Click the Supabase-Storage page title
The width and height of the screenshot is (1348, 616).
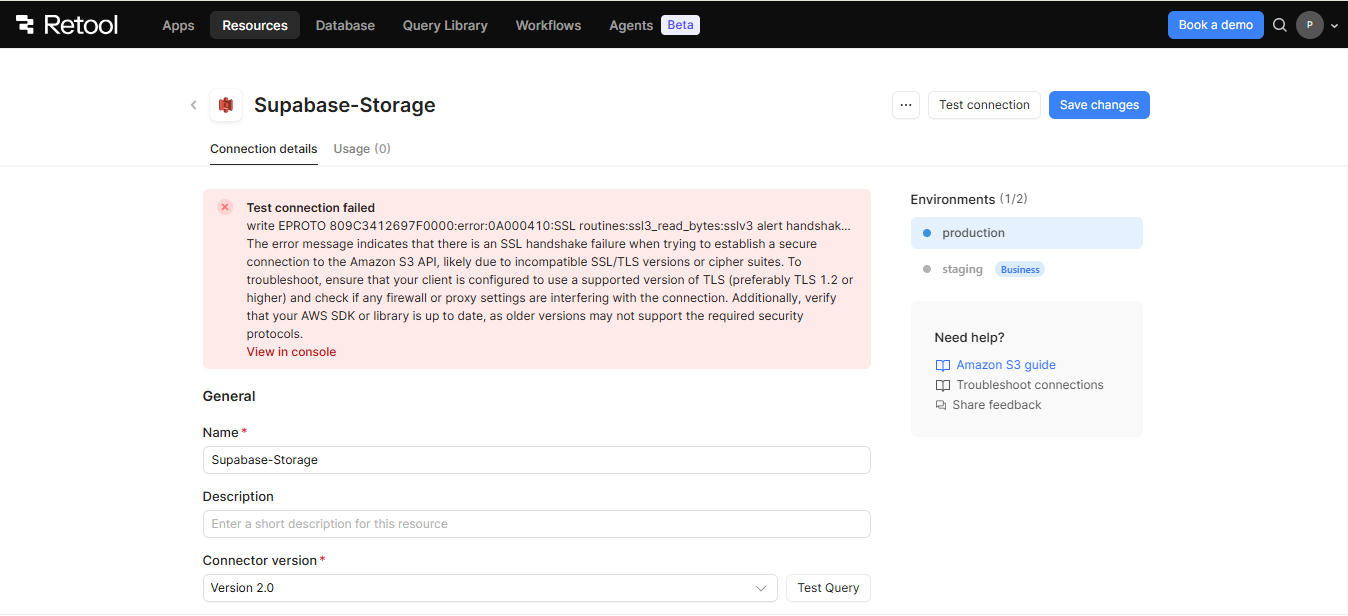point(345,105)
